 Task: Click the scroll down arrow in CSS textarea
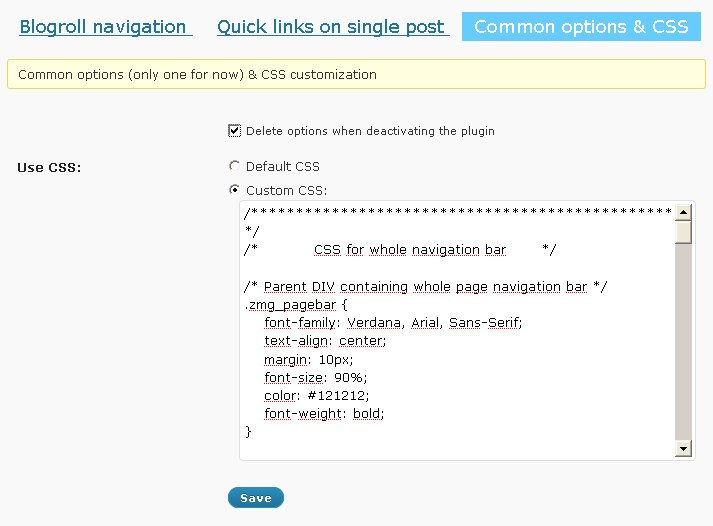(683, 449)
